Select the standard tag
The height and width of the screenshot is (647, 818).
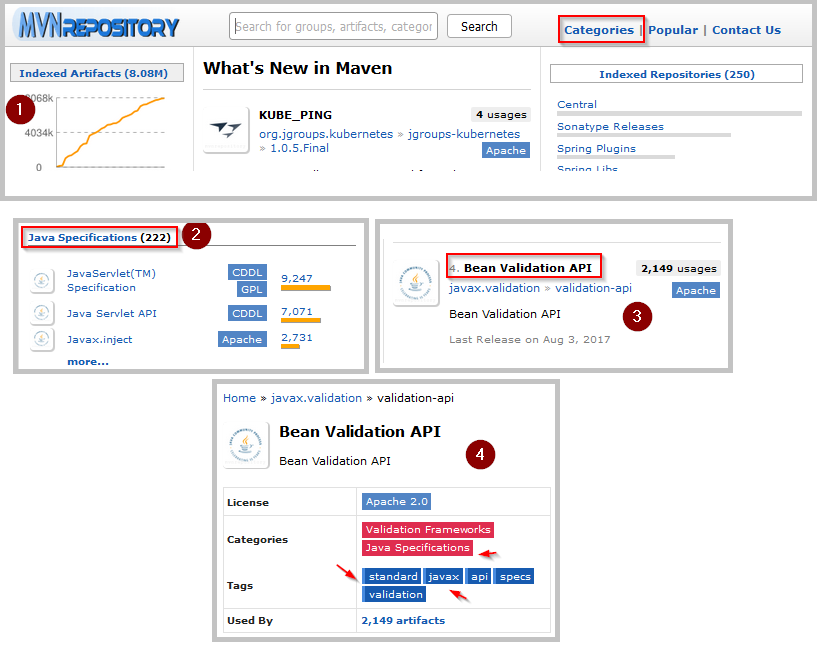click(x=392, y=577)
